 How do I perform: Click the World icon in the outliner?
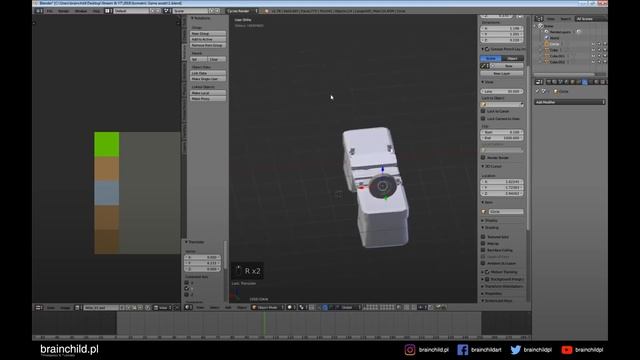tap(547, 38)
